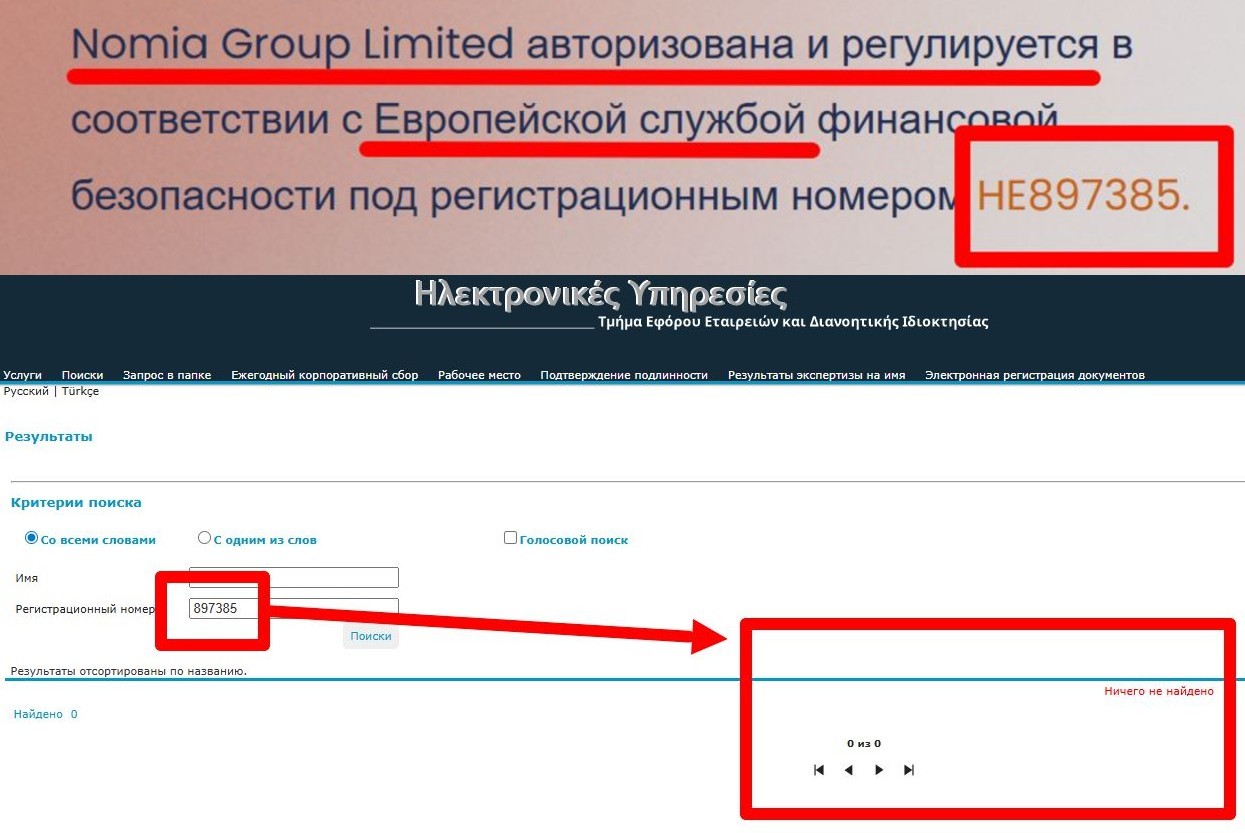This screenshot has height=833, width=1245.
Task: Open "Подтверждение подлинности" menu item
Action: [624, 375]
